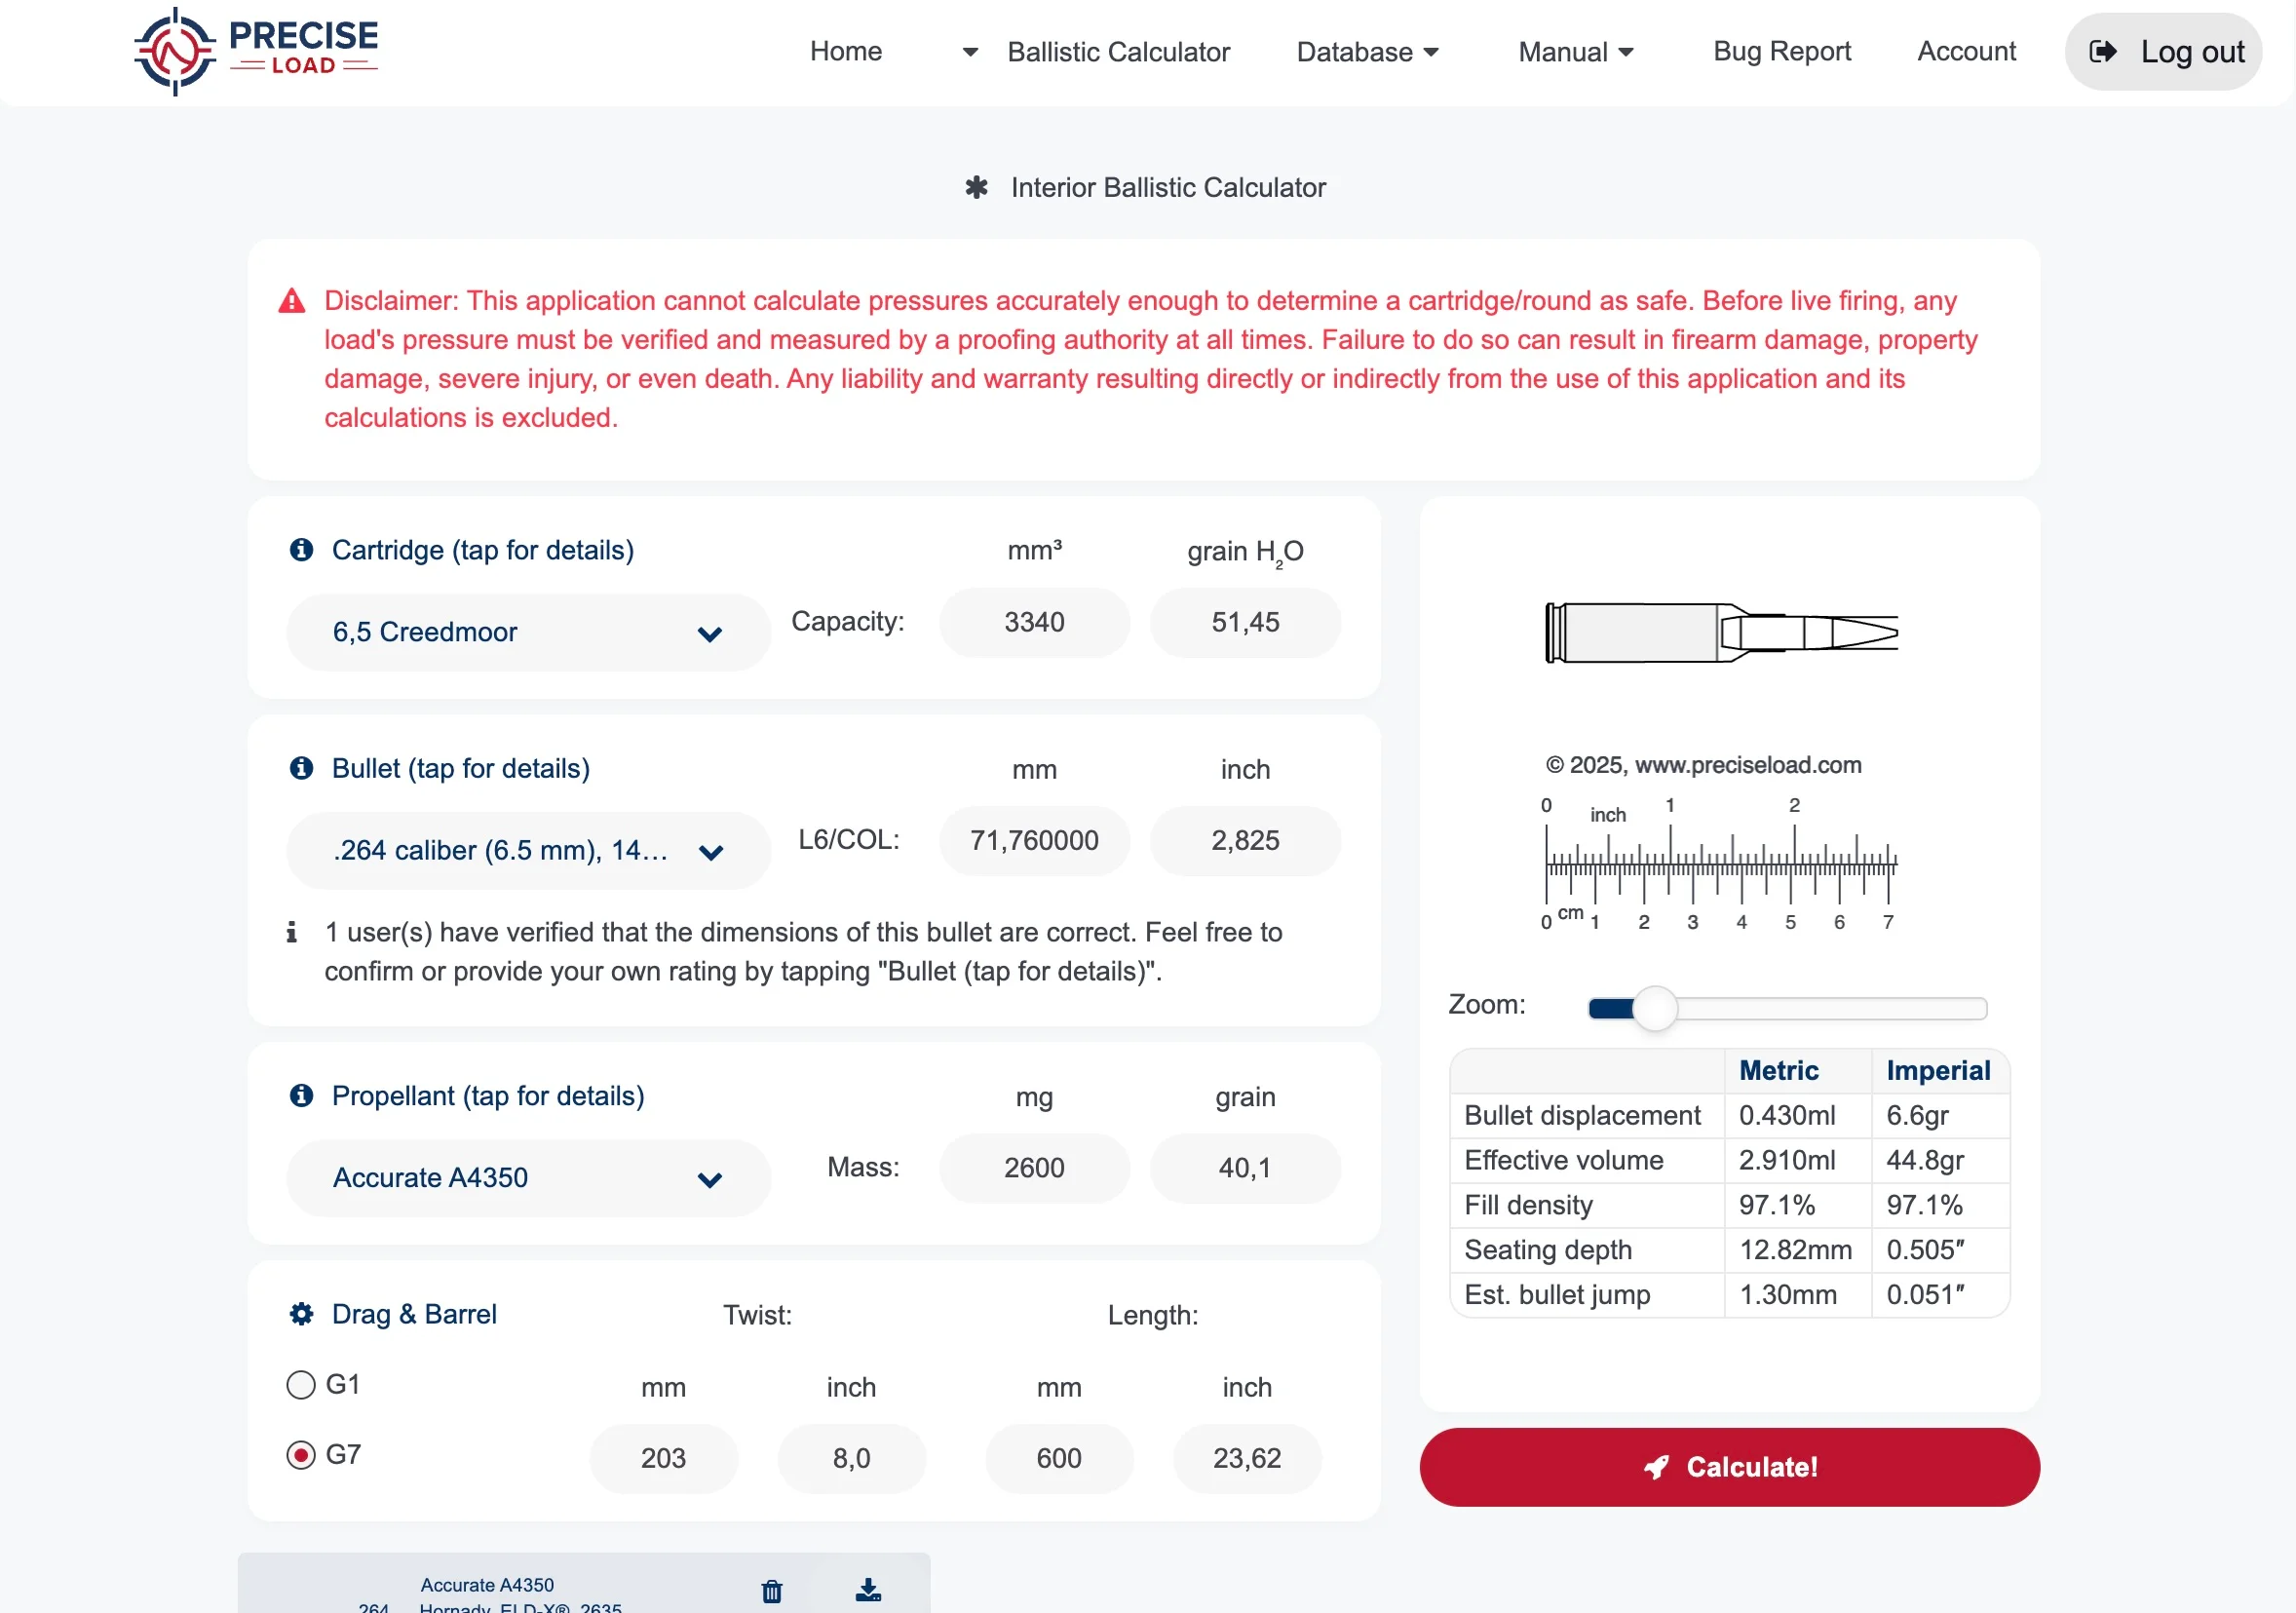Click the preciseload.com copyright text

click(x=1704, y=765)
